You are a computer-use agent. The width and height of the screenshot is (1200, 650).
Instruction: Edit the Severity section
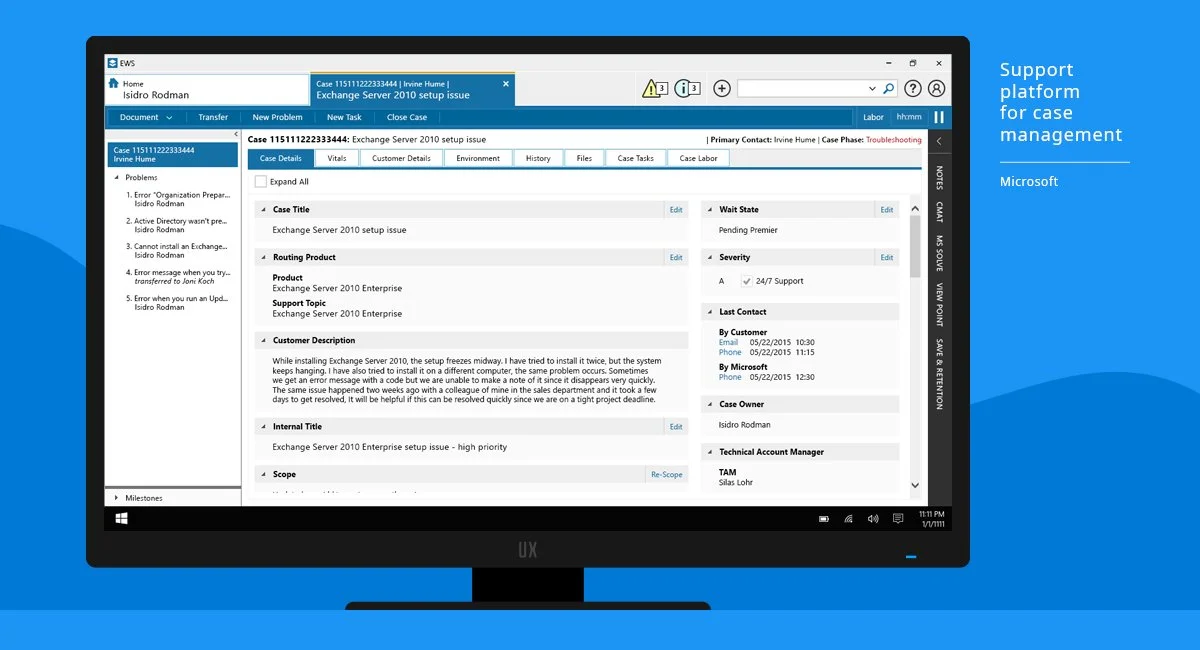(886, 257)
